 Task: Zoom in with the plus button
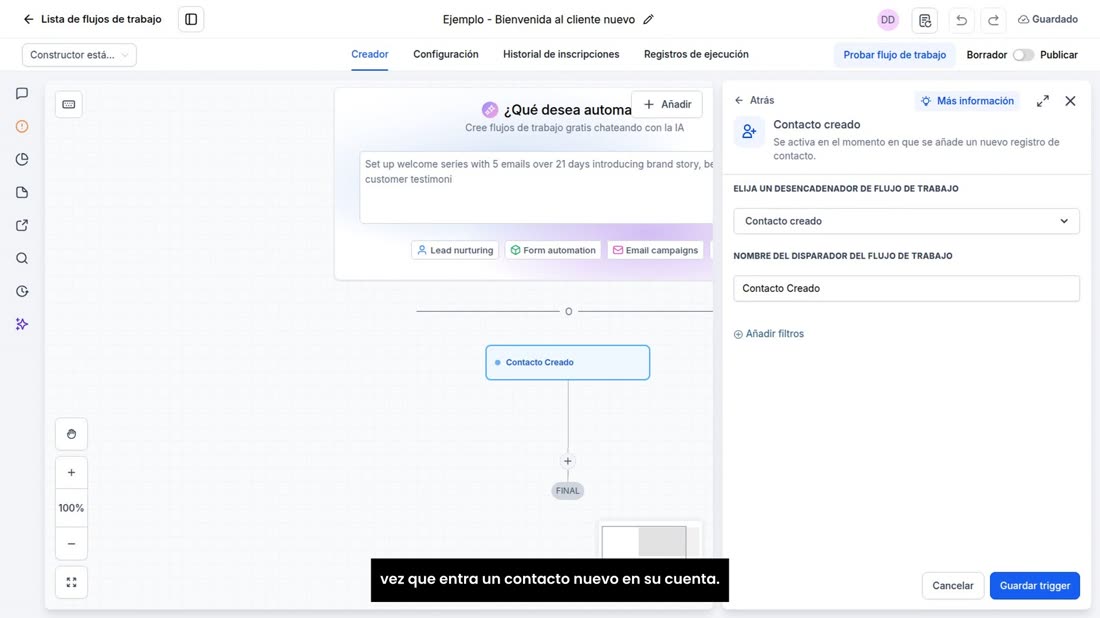click(x=72, y=473)
